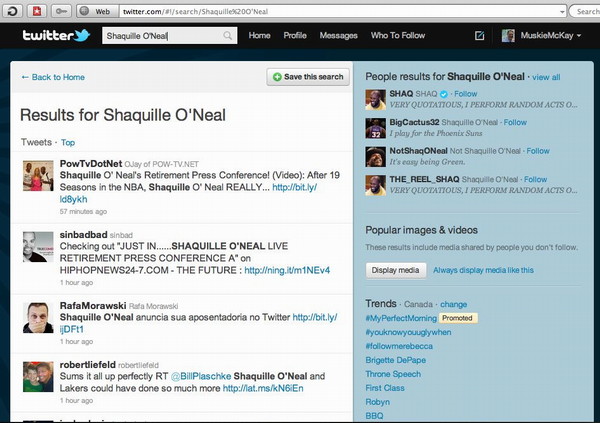Open PowTvDotNet's profile picture
This screenshot has height=423, width=600.
[38, 176]
